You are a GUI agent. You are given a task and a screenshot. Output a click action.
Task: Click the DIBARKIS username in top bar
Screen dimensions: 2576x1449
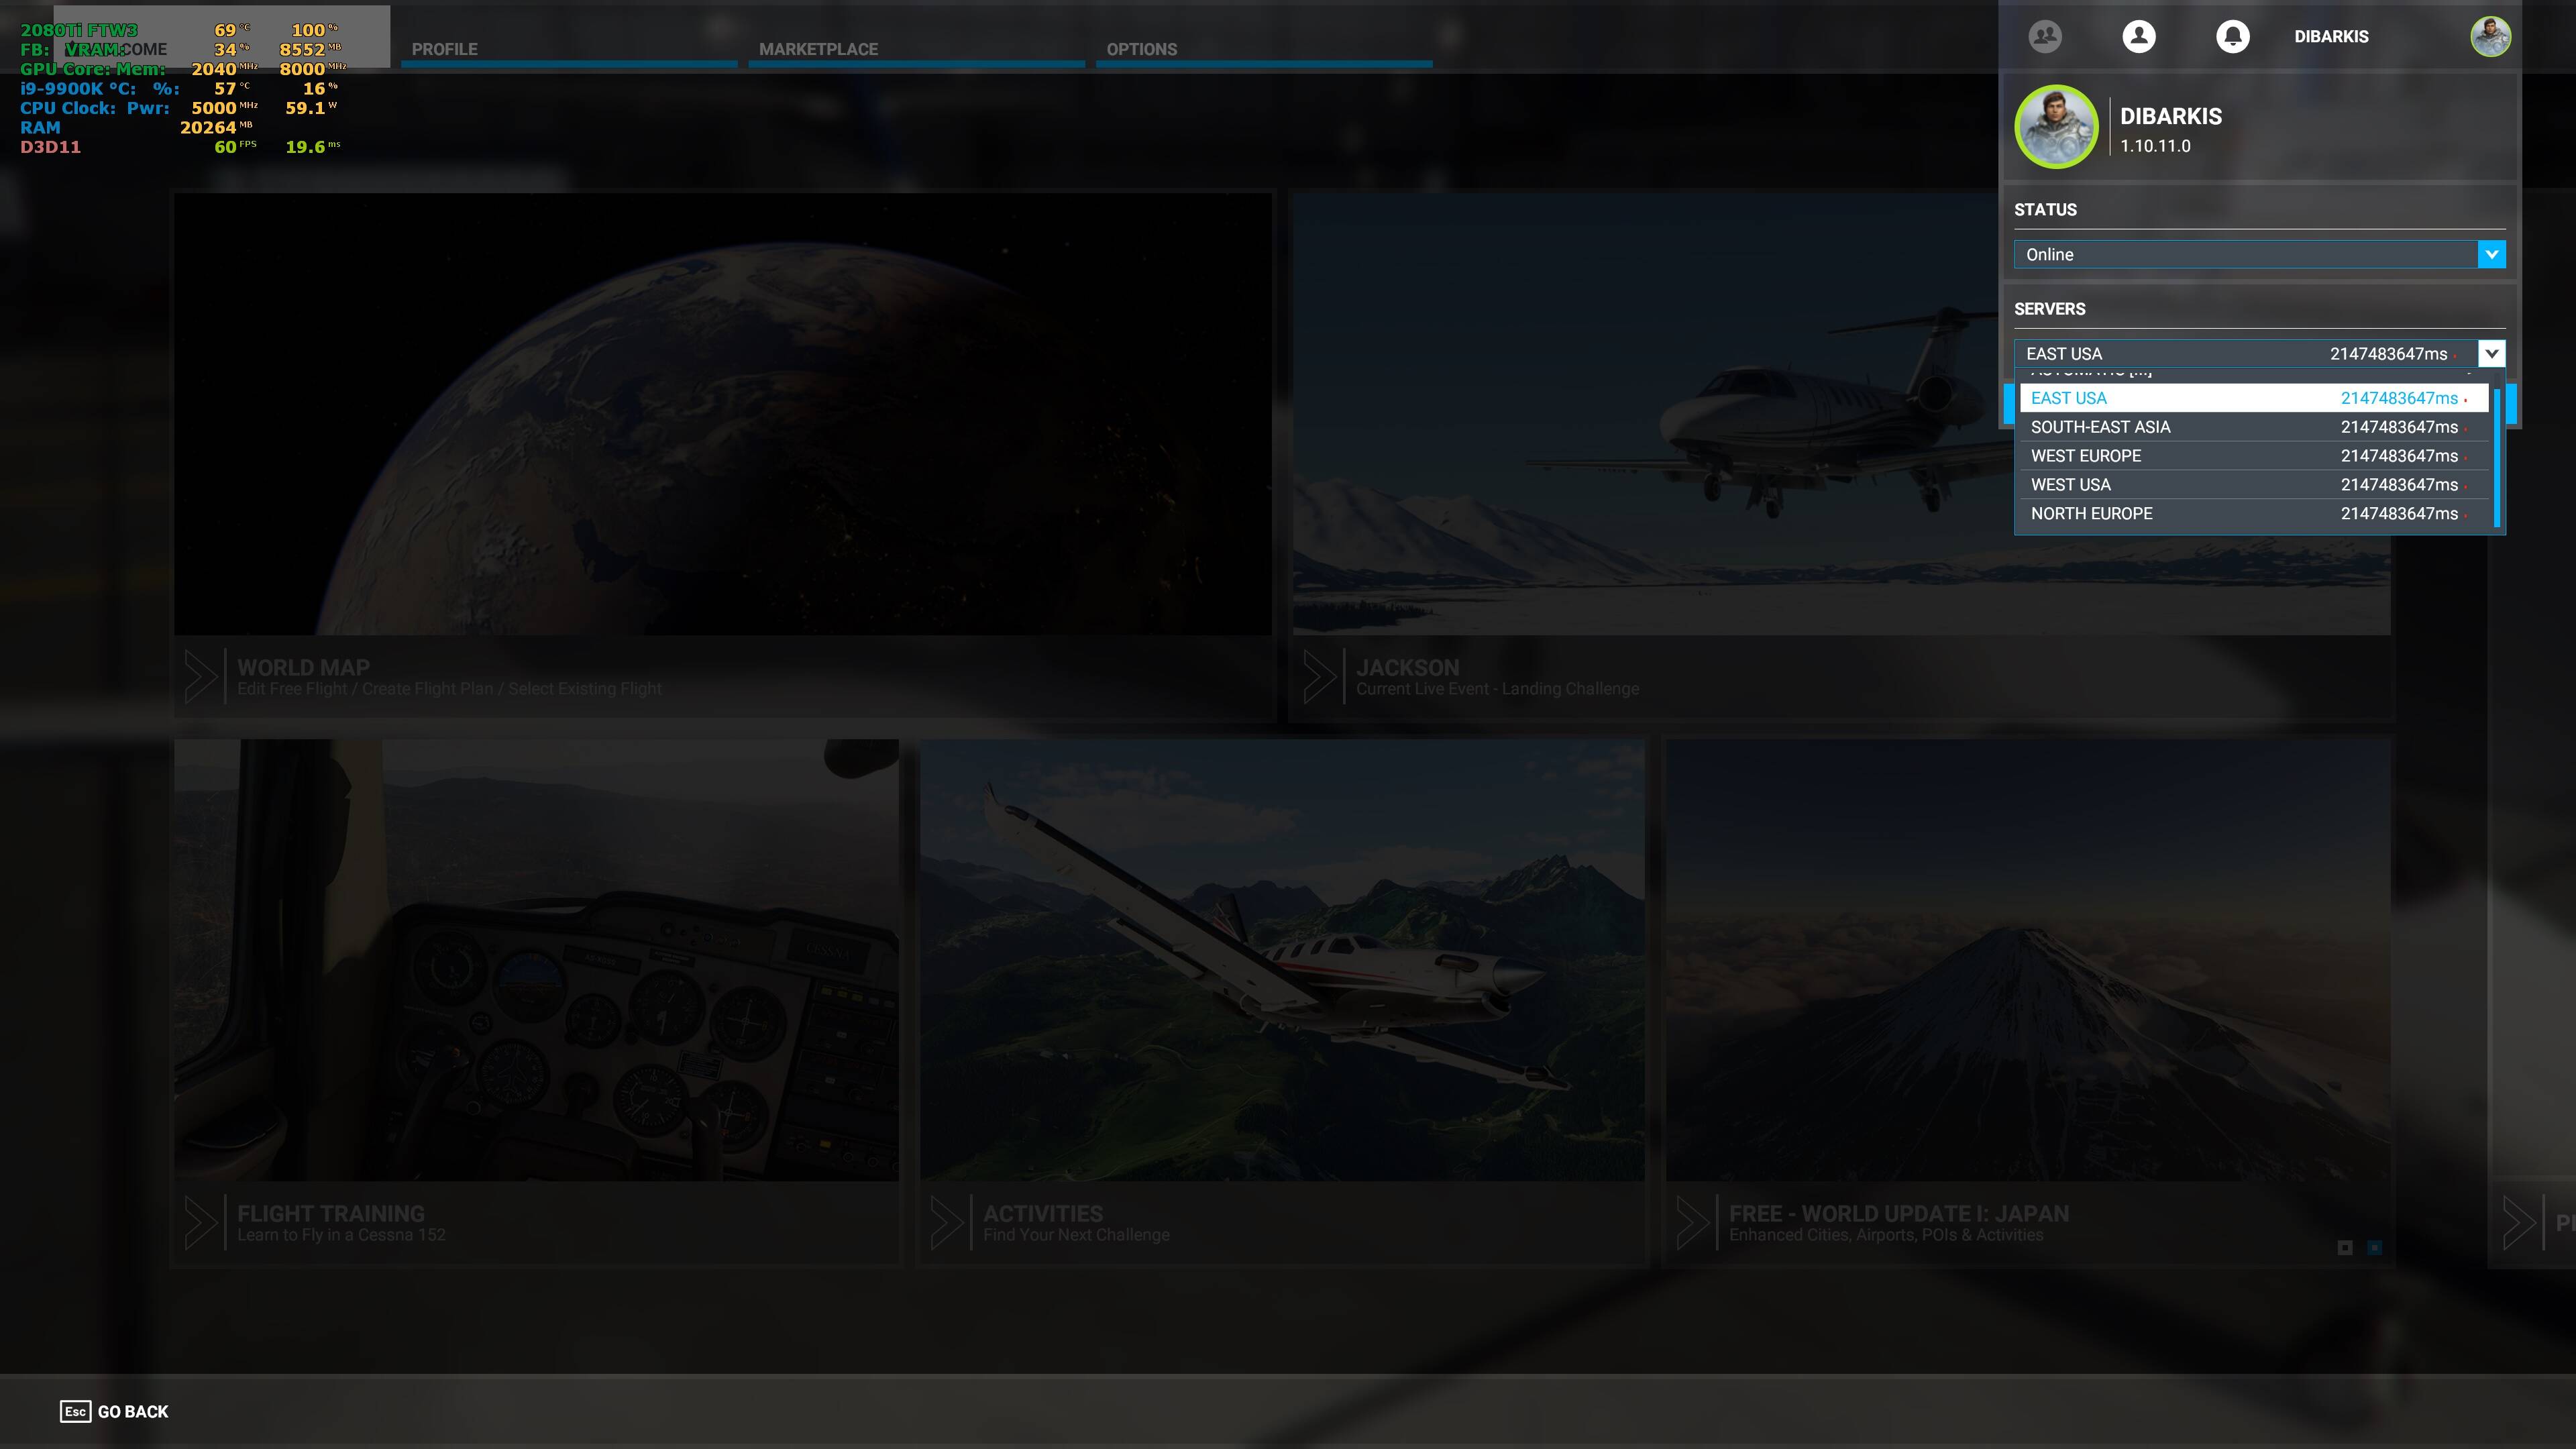[x=2331, y=36]
